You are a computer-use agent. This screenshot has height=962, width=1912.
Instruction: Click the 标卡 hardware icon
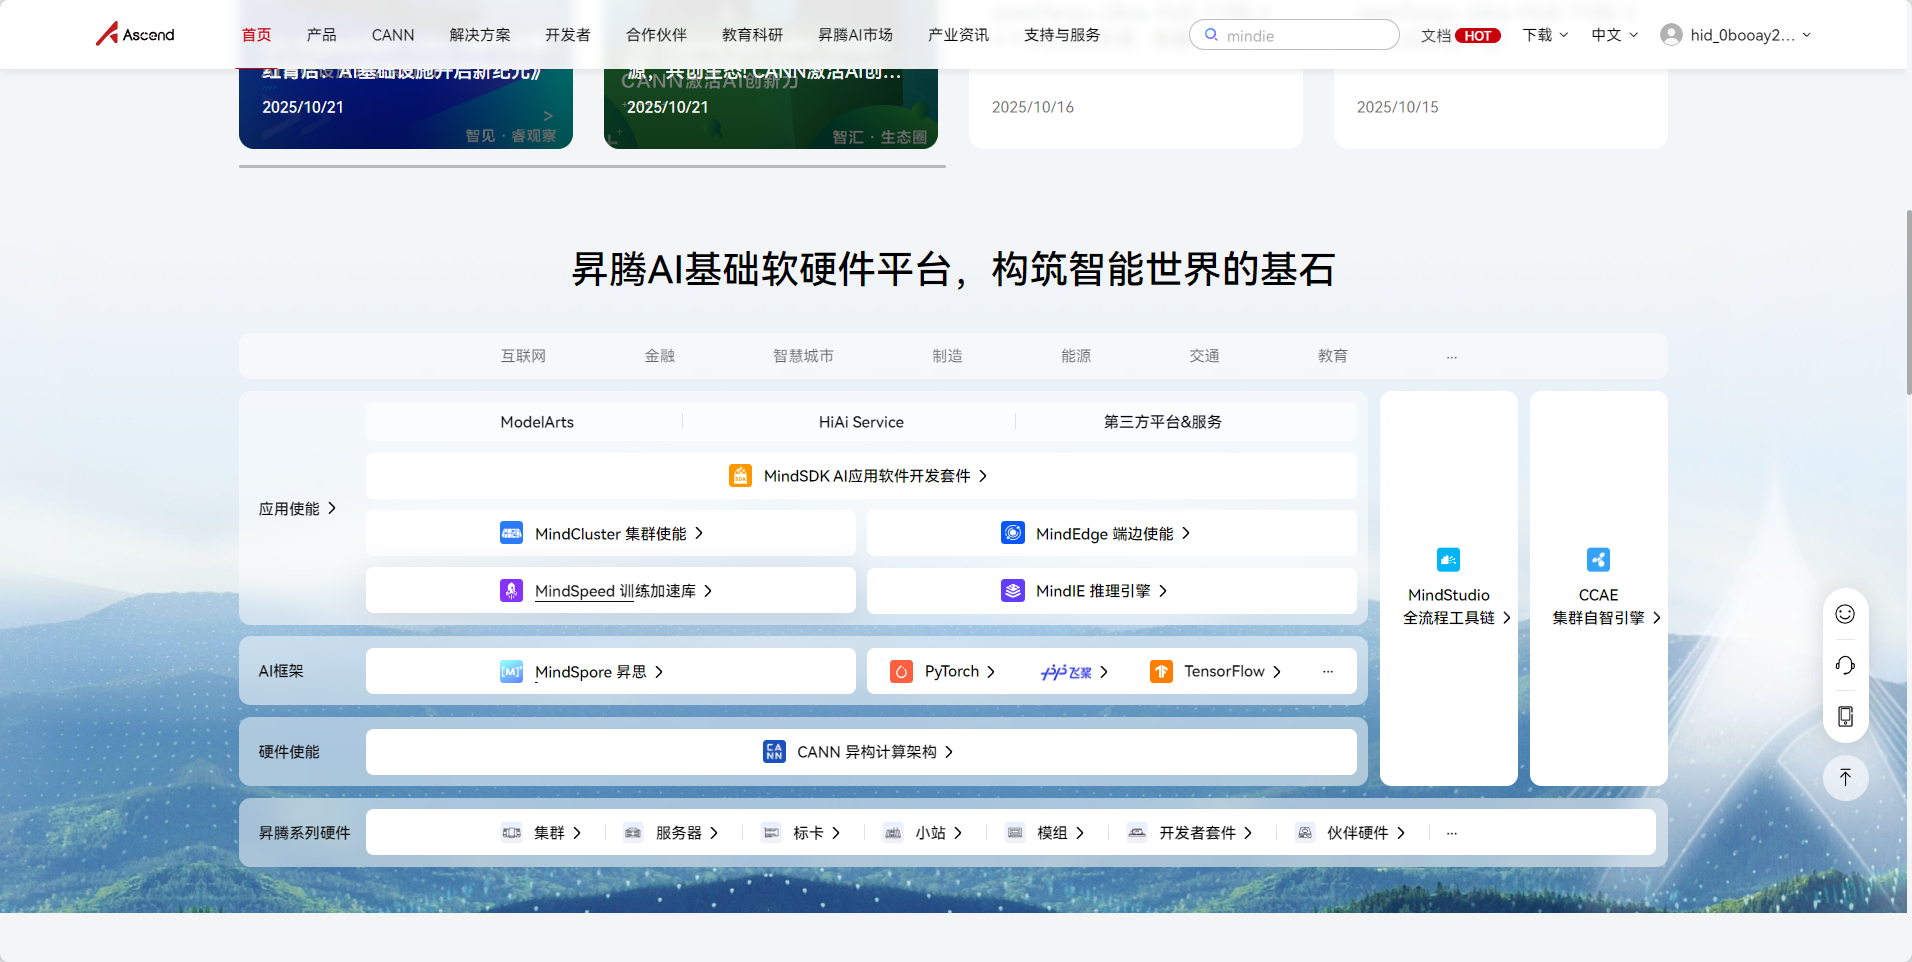[x=770, y=833]
